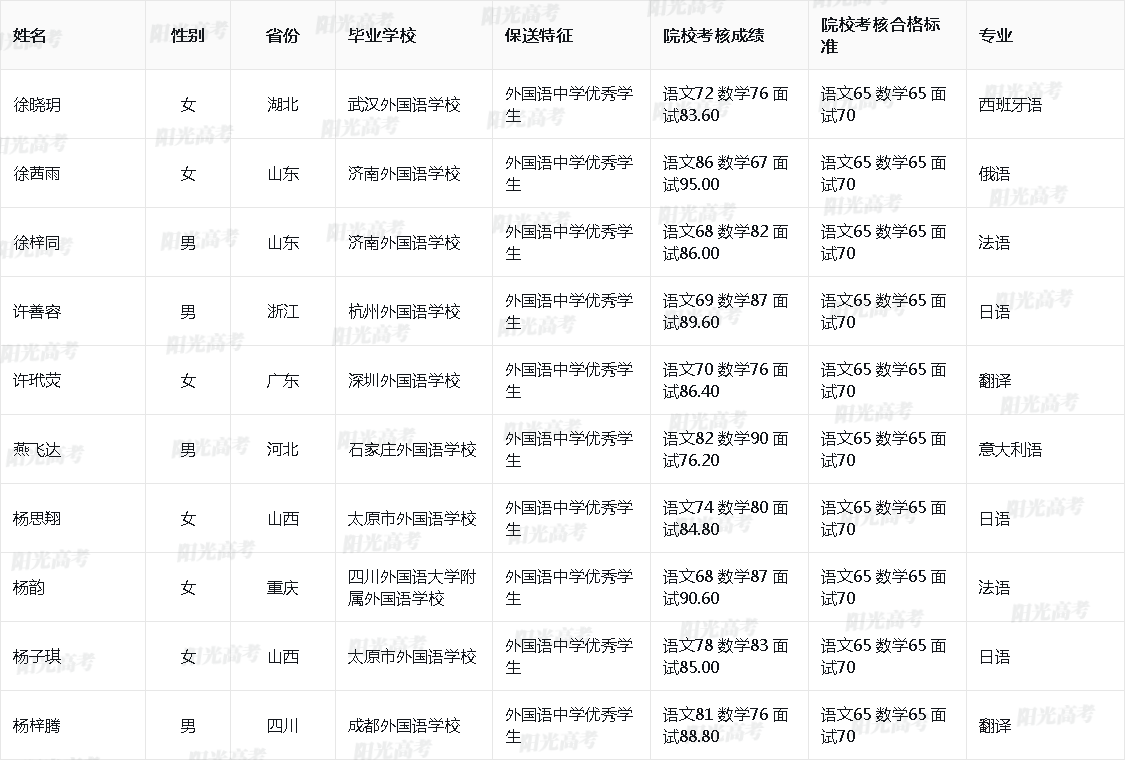Select the name 徐晓玥
This screenshot has height=760, width=1125.
pyautogui.click(x=37, y=105)
